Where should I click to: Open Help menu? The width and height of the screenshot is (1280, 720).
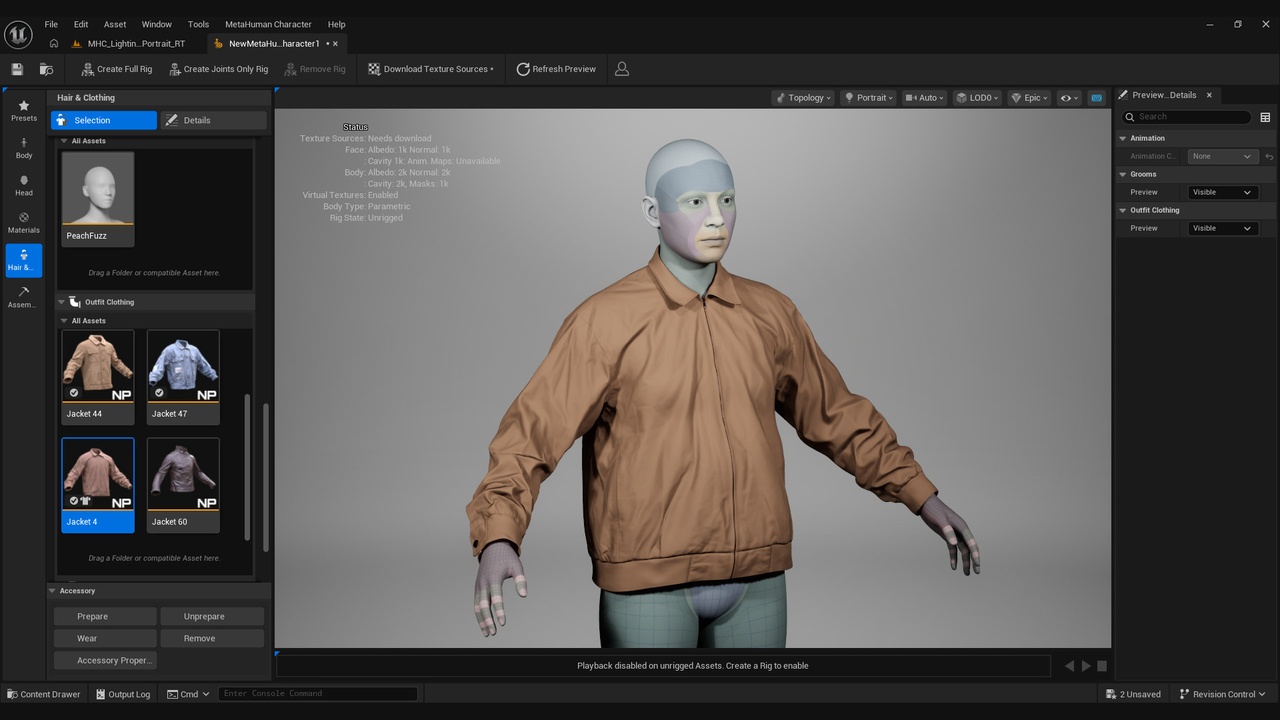[337, 24]
